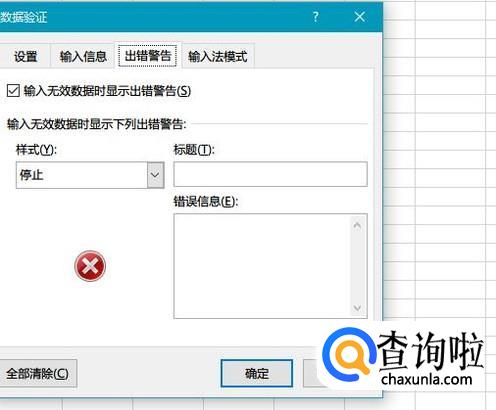The width and height of the screenshot is (496, 410).
Task: Select the 出错警告 tab
Action: 148,56
